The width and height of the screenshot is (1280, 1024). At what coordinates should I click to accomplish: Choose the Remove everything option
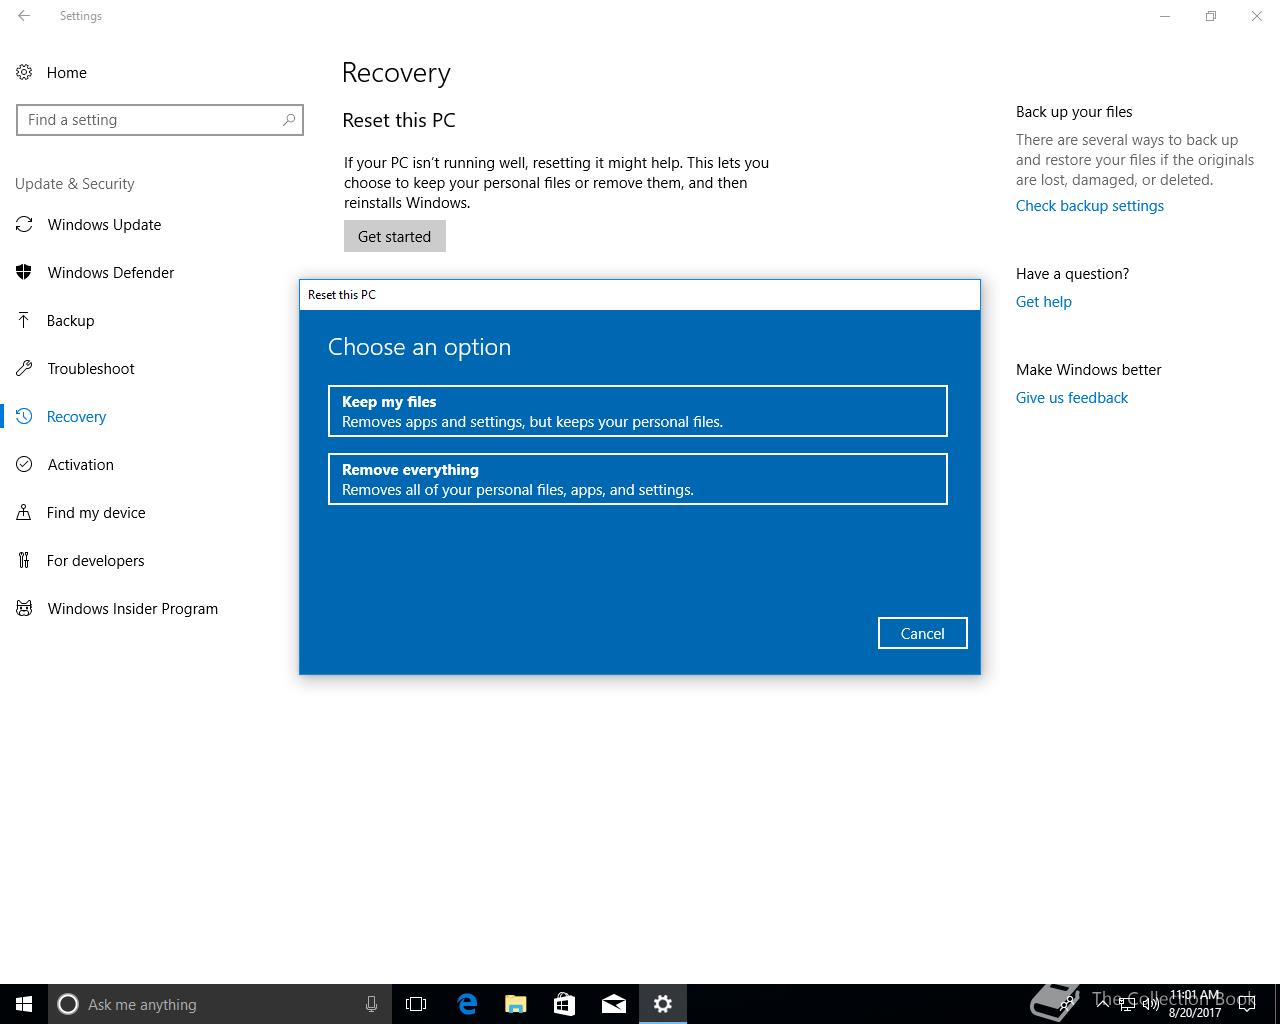click(x=637, y=479)
